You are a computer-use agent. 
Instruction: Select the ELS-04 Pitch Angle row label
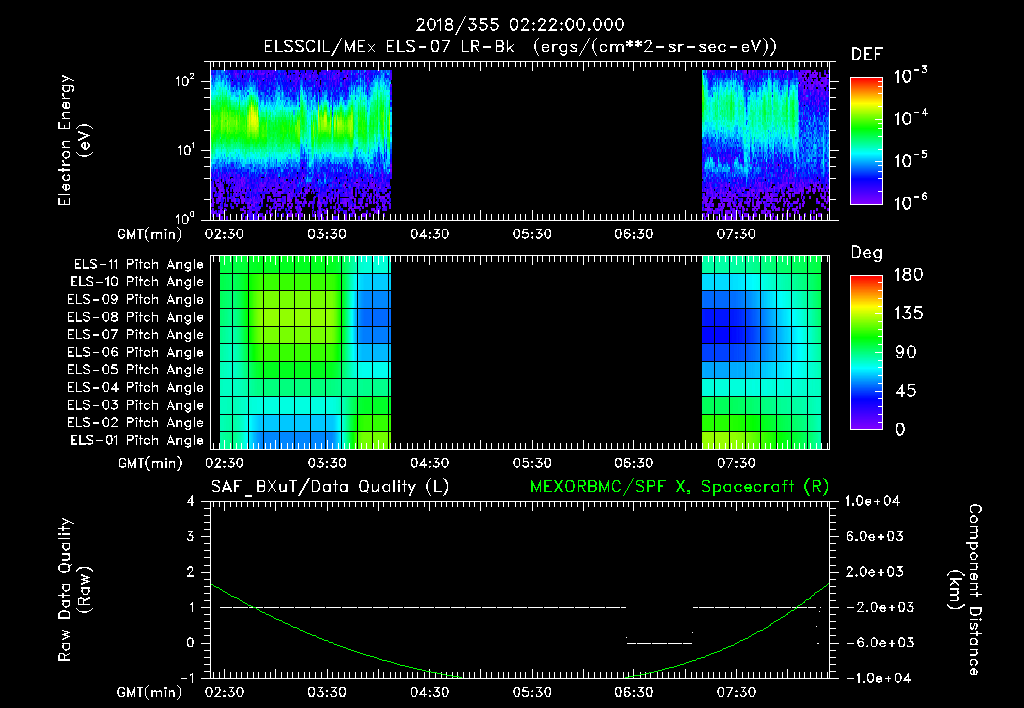click(136, 387)
